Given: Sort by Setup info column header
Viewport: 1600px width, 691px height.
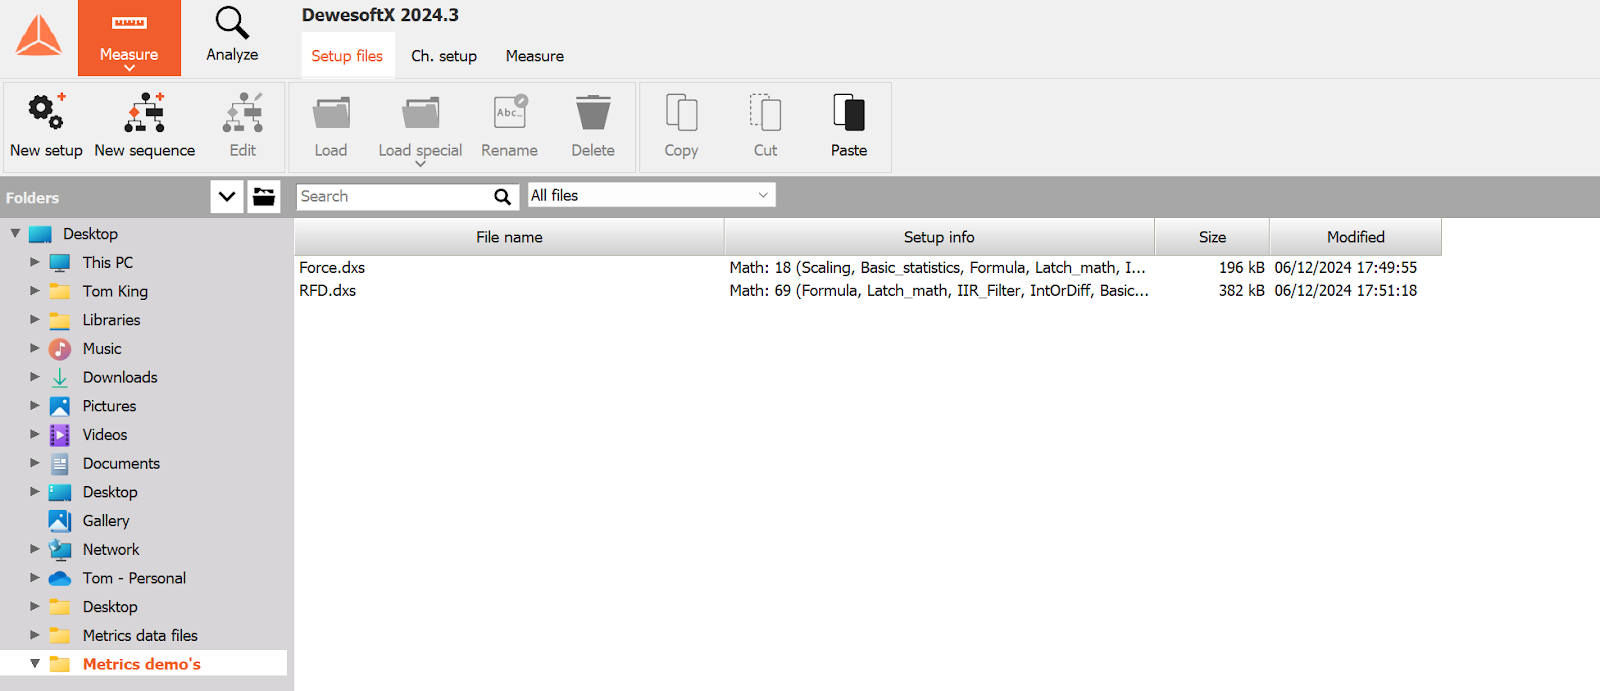Looking at the screenshot, I should point(939,237).
